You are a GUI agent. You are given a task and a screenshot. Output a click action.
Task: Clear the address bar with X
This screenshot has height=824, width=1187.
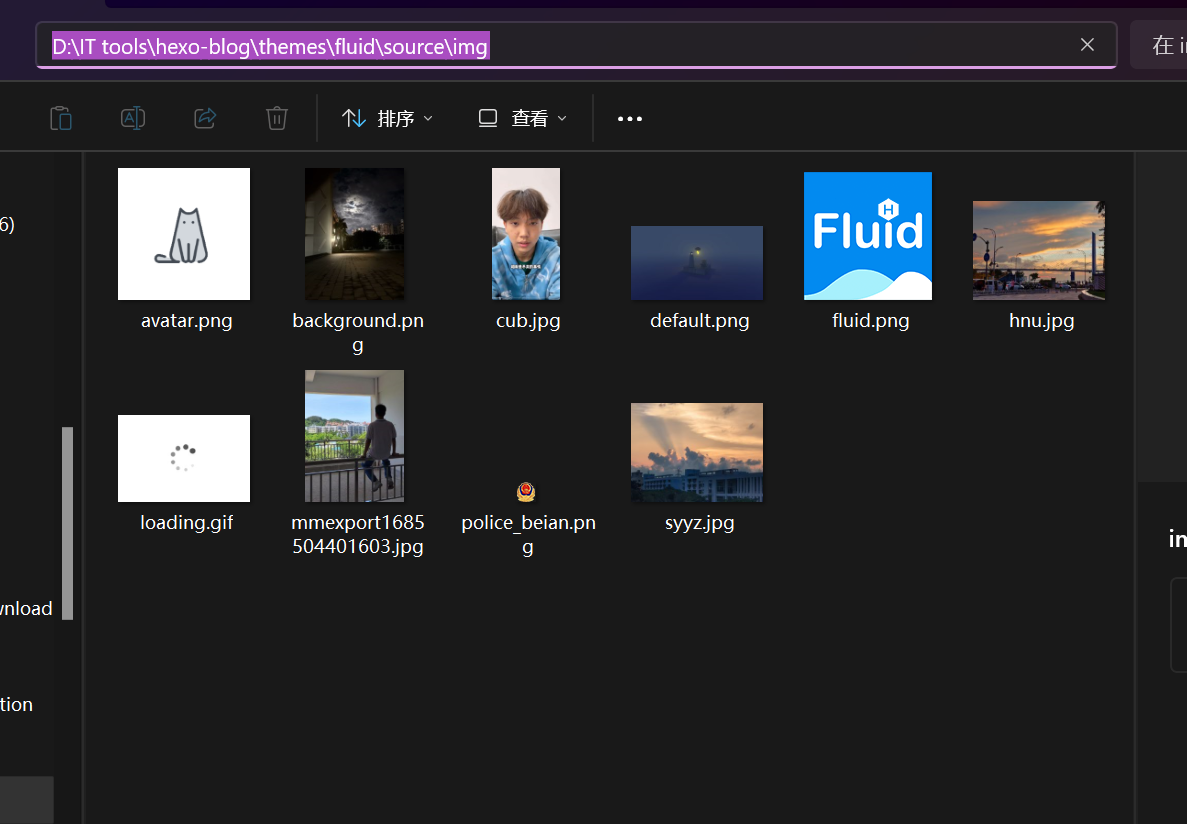(1087, 45)
